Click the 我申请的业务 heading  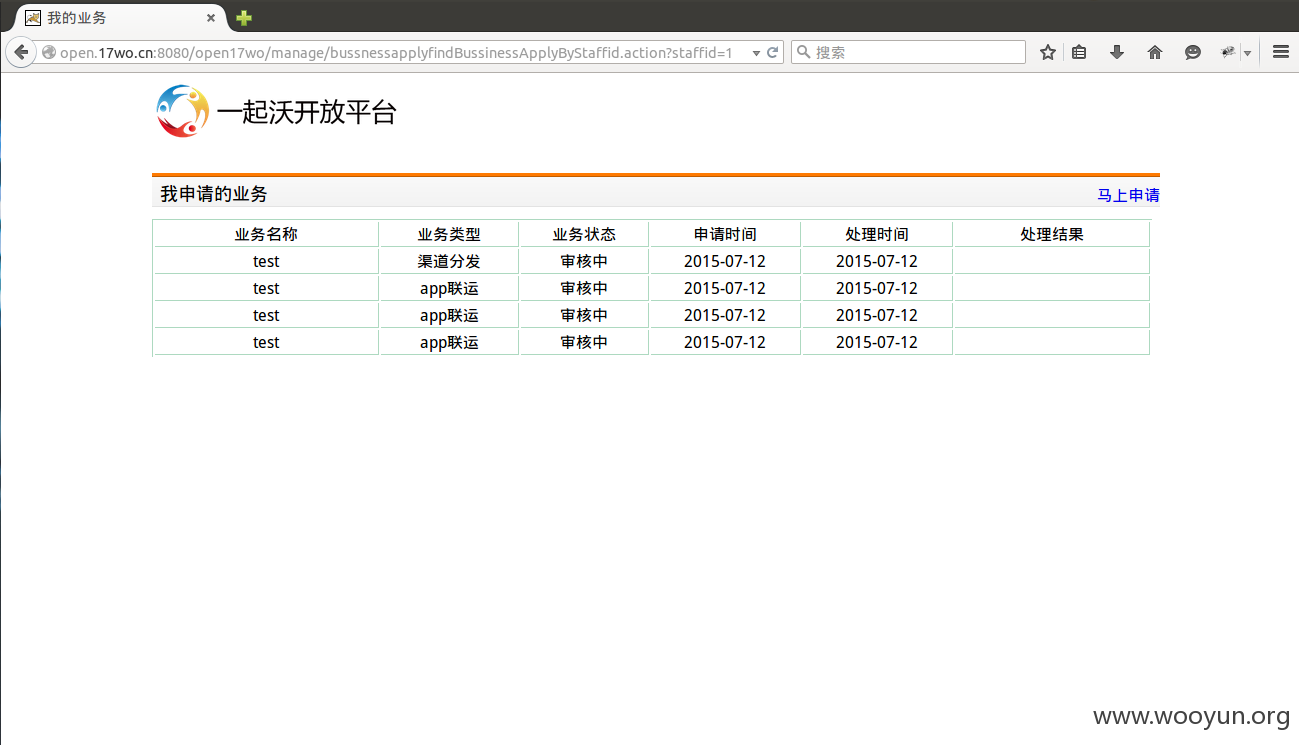[x=214, y=194]
